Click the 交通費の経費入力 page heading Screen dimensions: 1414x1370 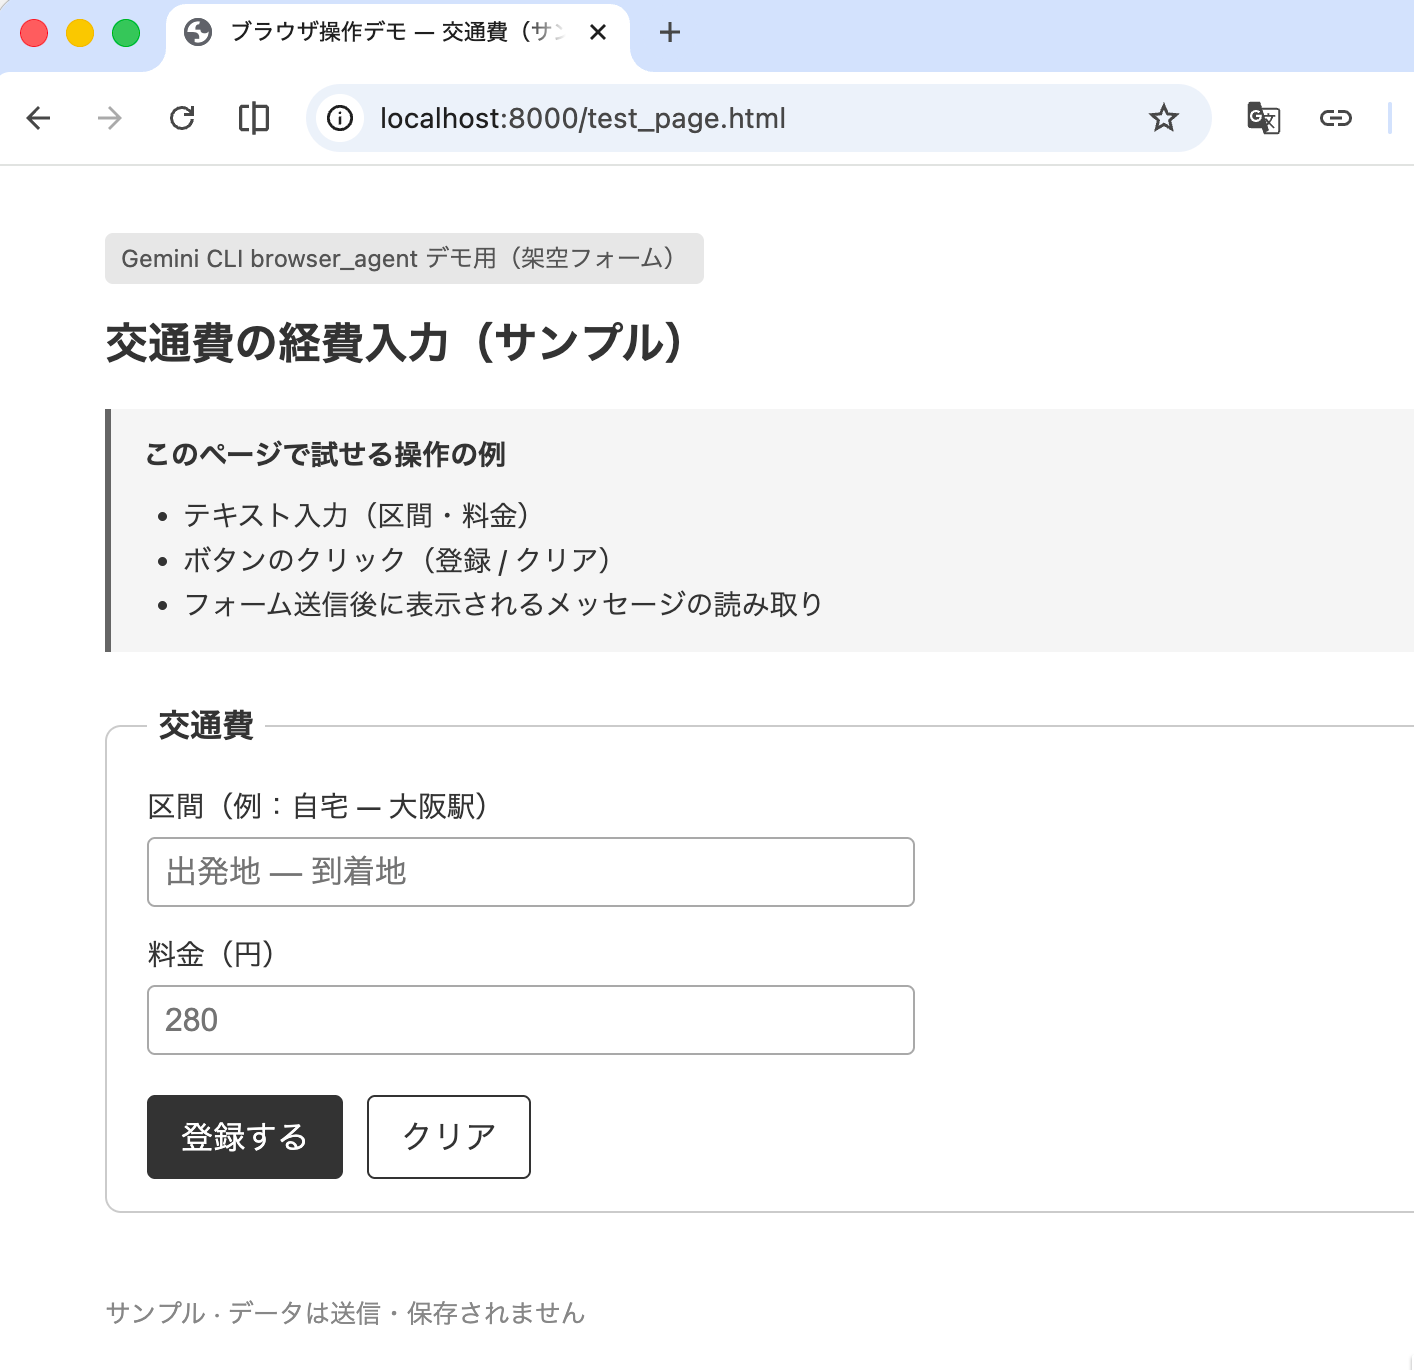click(x=395, y=343)
